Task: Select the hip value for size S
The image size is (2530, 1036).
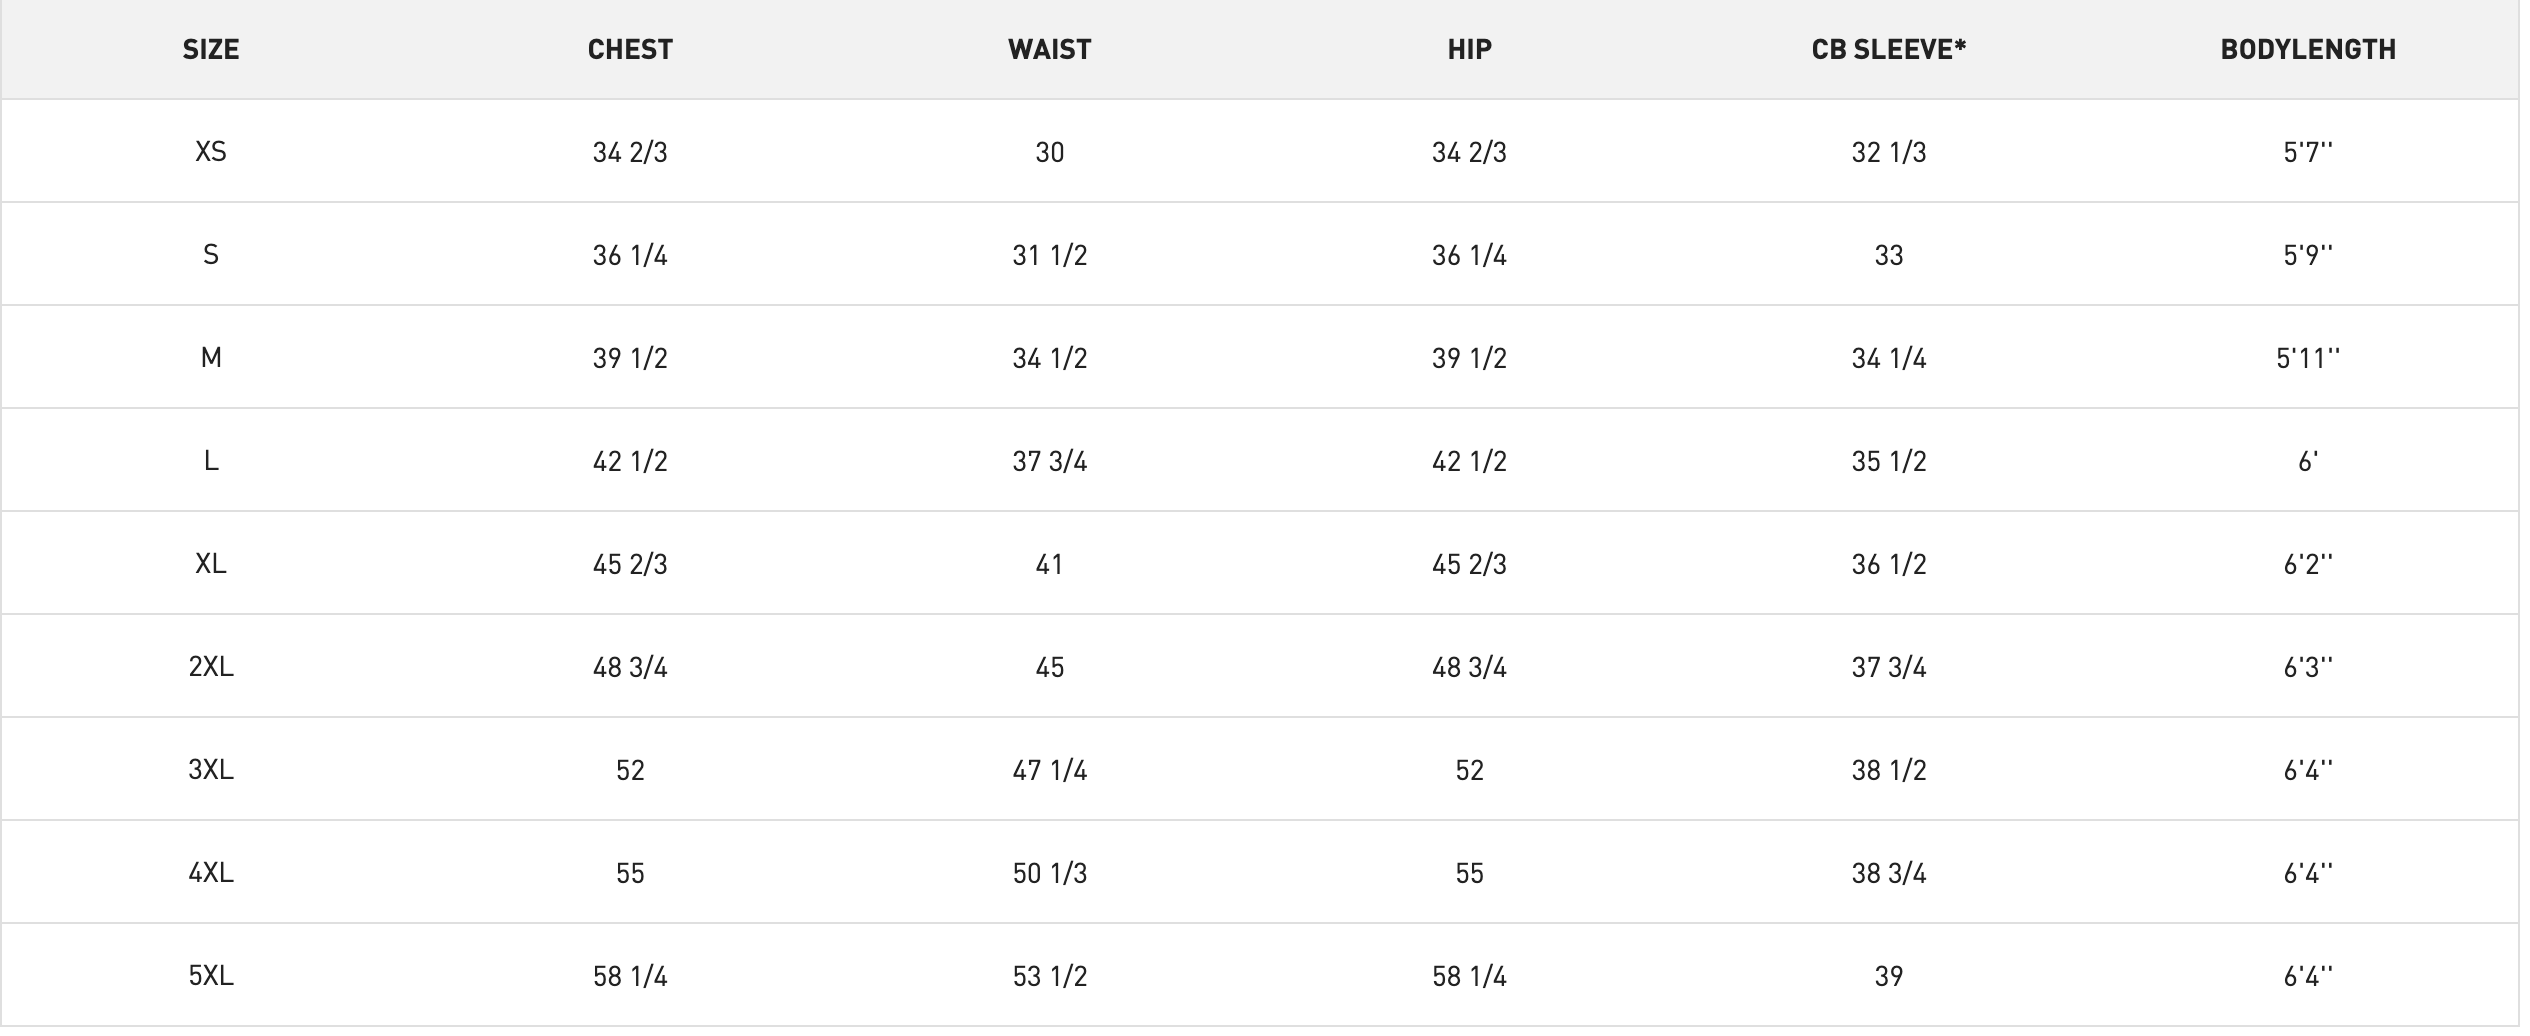Action: pyautogui.click(x=1469, y=255)
